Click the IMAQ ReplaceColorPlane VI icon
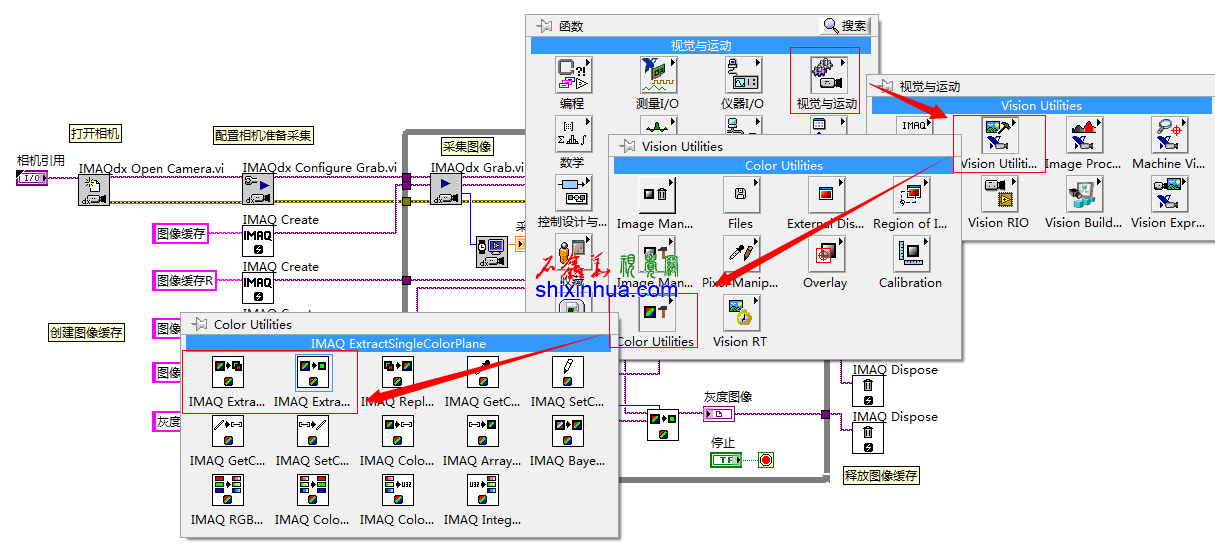This screenshot has width=1215, height=549. [x=398, y=374]
